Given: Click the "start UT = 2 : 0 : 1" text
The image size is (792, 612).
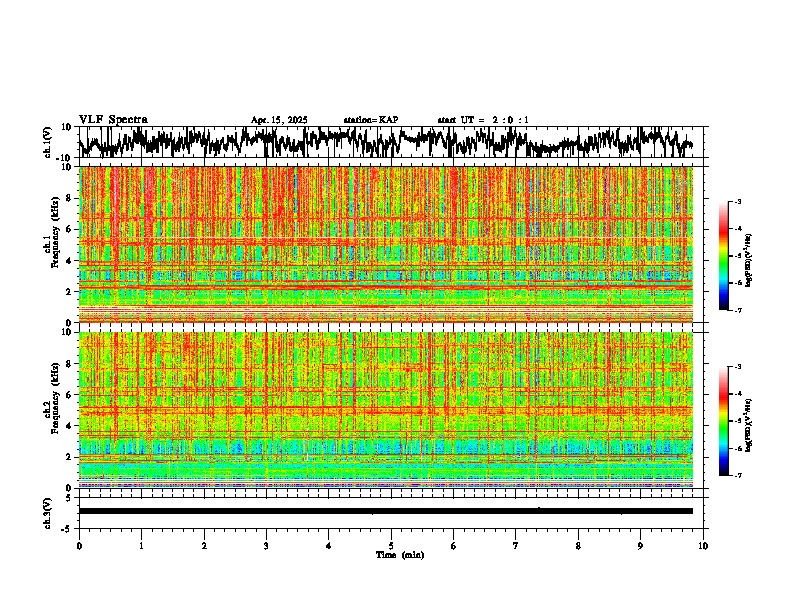Looking at the screenshot, I should (483, 120).
